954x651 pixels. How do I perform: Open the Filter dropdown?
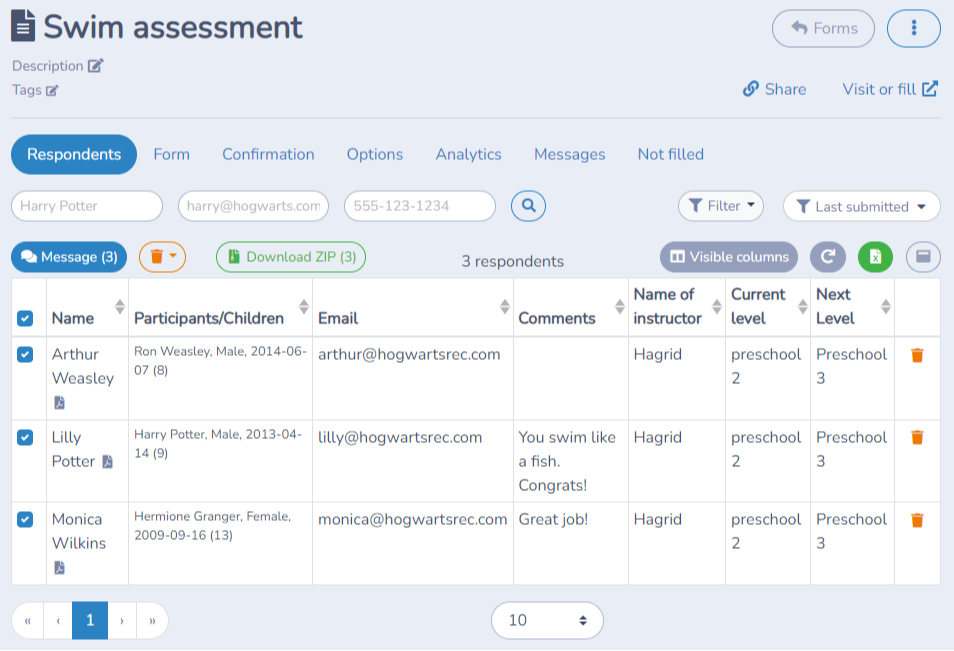720,206
